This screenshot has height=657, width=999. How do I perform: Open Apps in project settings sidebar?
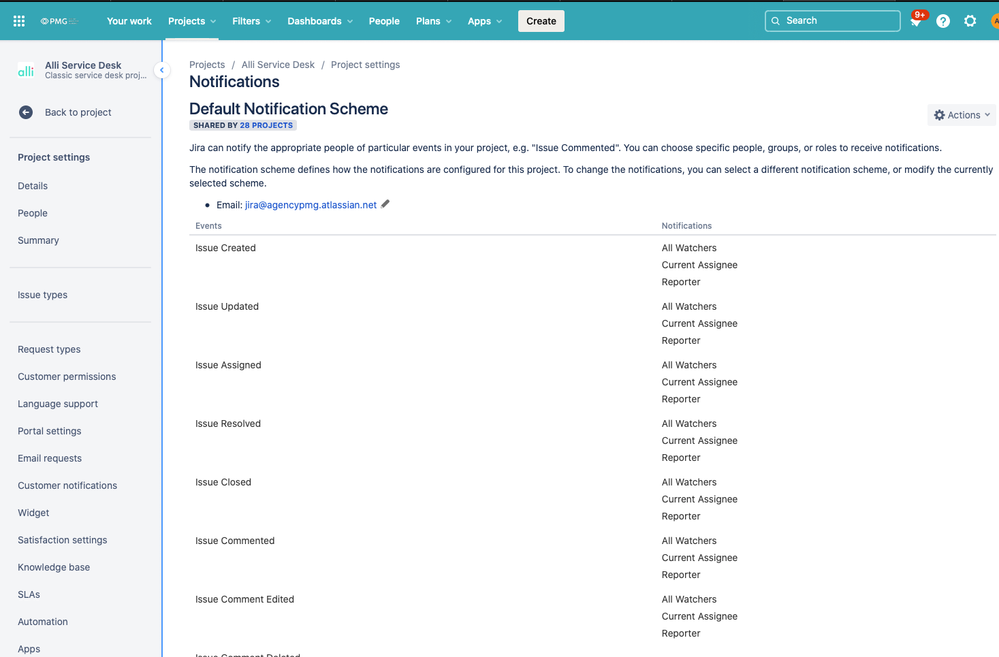29,649
